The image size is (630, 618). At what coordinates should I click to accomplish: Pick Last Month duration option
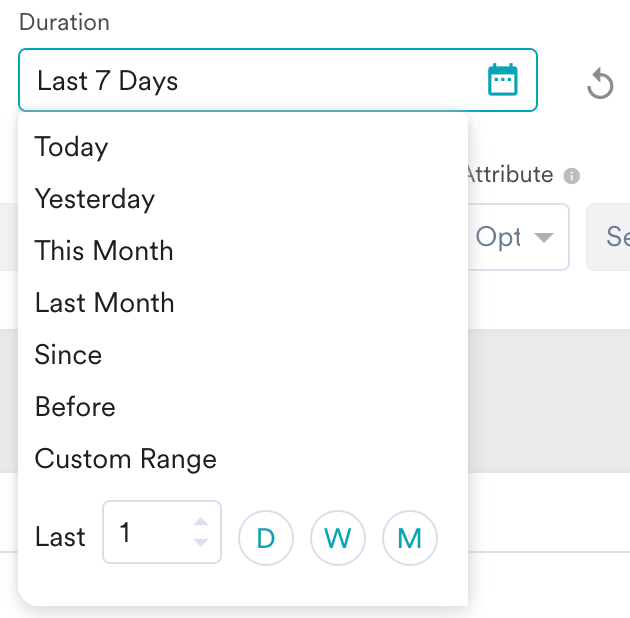coord(104,303)
